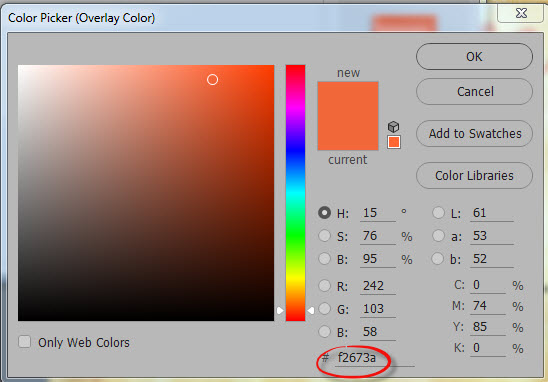Click the Yellow field showing 85

pyautogui.click(x=488, y=327)
